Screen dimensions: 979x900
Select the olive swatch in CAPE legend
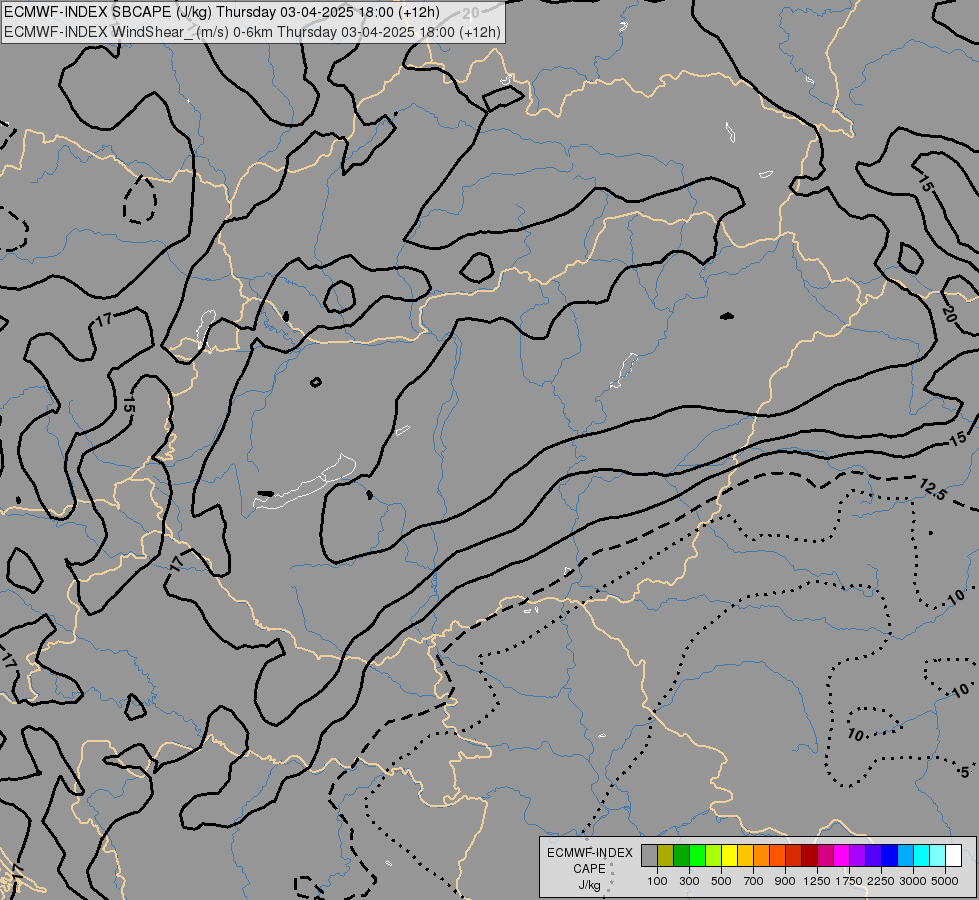[x=665, y=855]
